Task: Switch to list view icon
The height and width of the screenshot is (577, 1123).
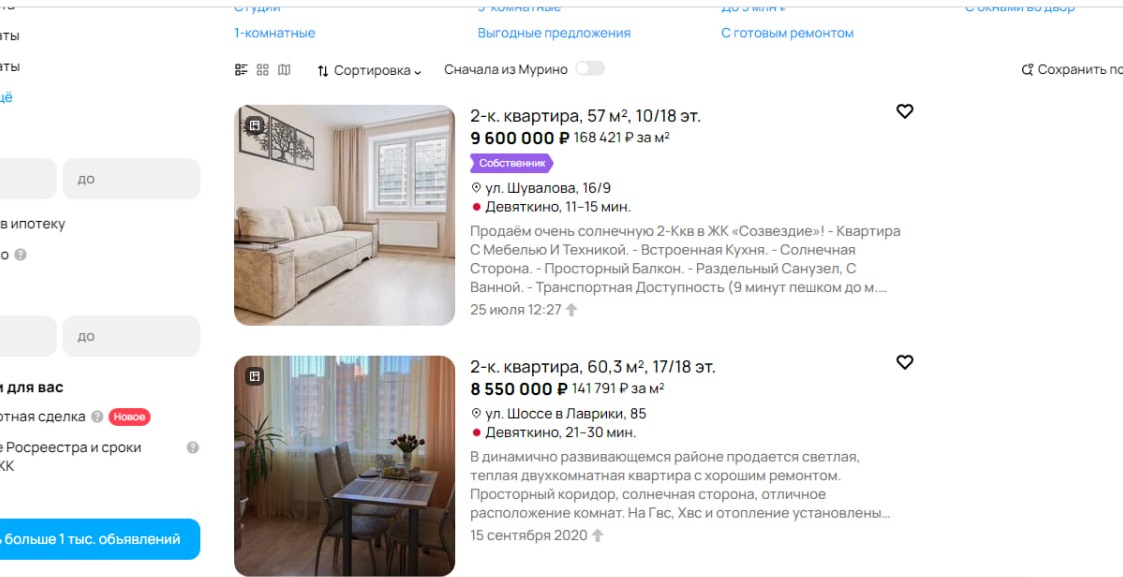Action: (241, 69)
